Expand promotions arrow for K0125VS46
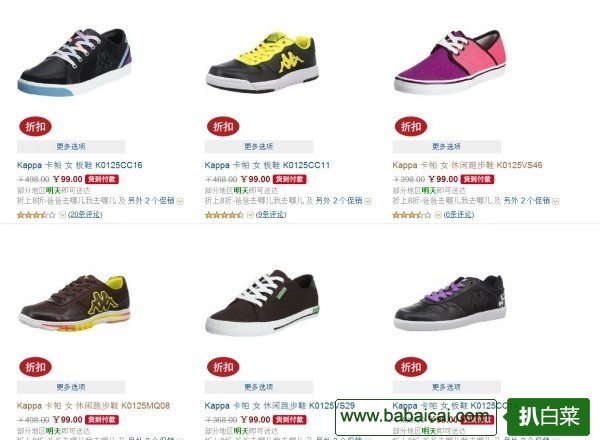 (556, 201)
